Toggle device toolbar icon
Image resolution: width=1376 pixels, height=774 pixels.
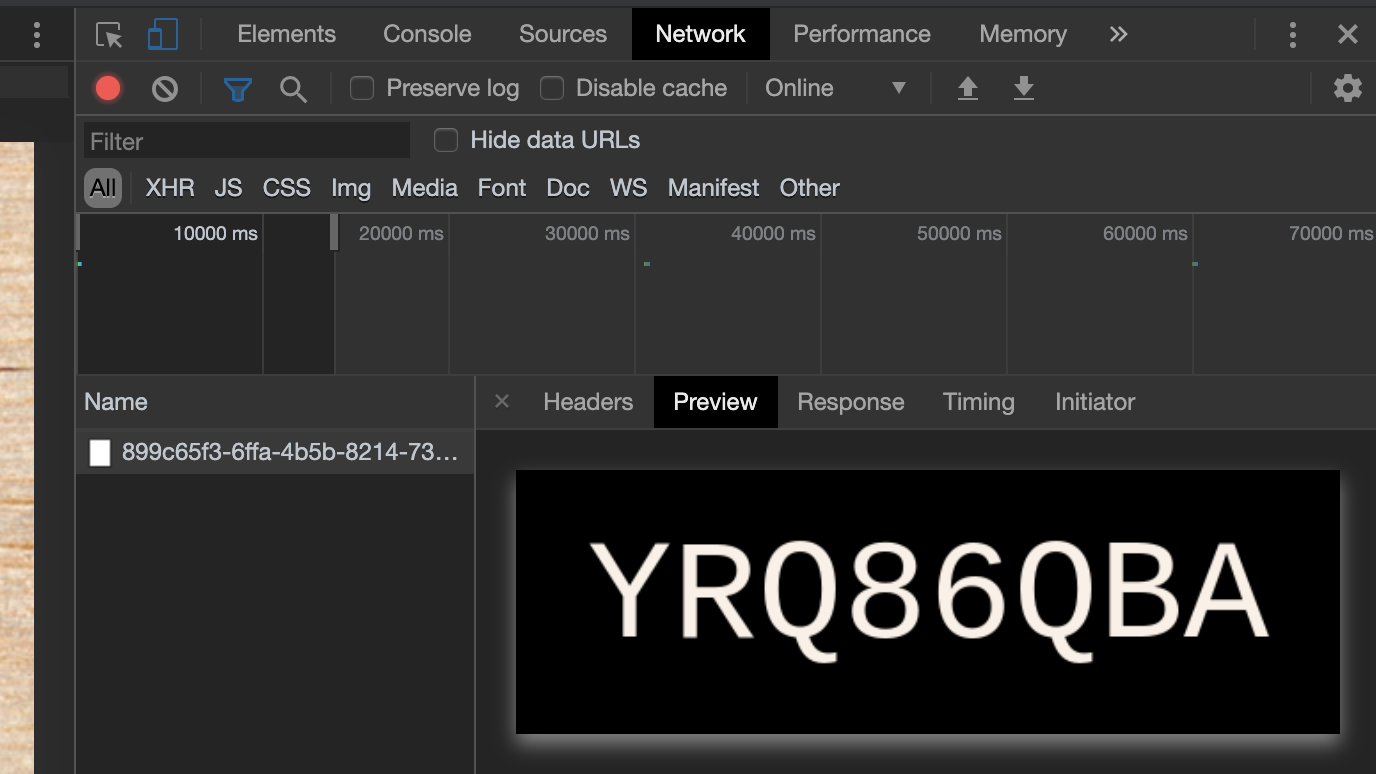162,35
